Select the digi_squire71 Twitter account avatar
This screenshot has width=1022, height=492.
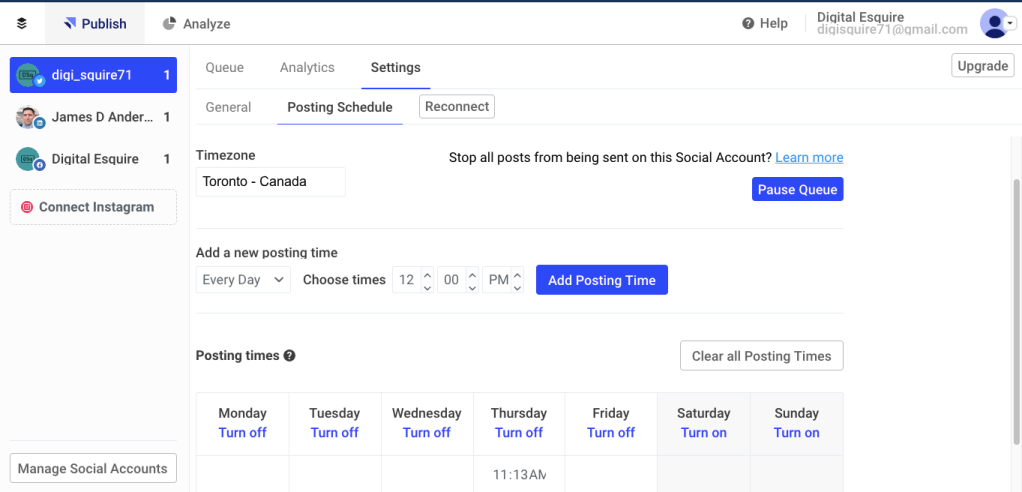point(28,75)
